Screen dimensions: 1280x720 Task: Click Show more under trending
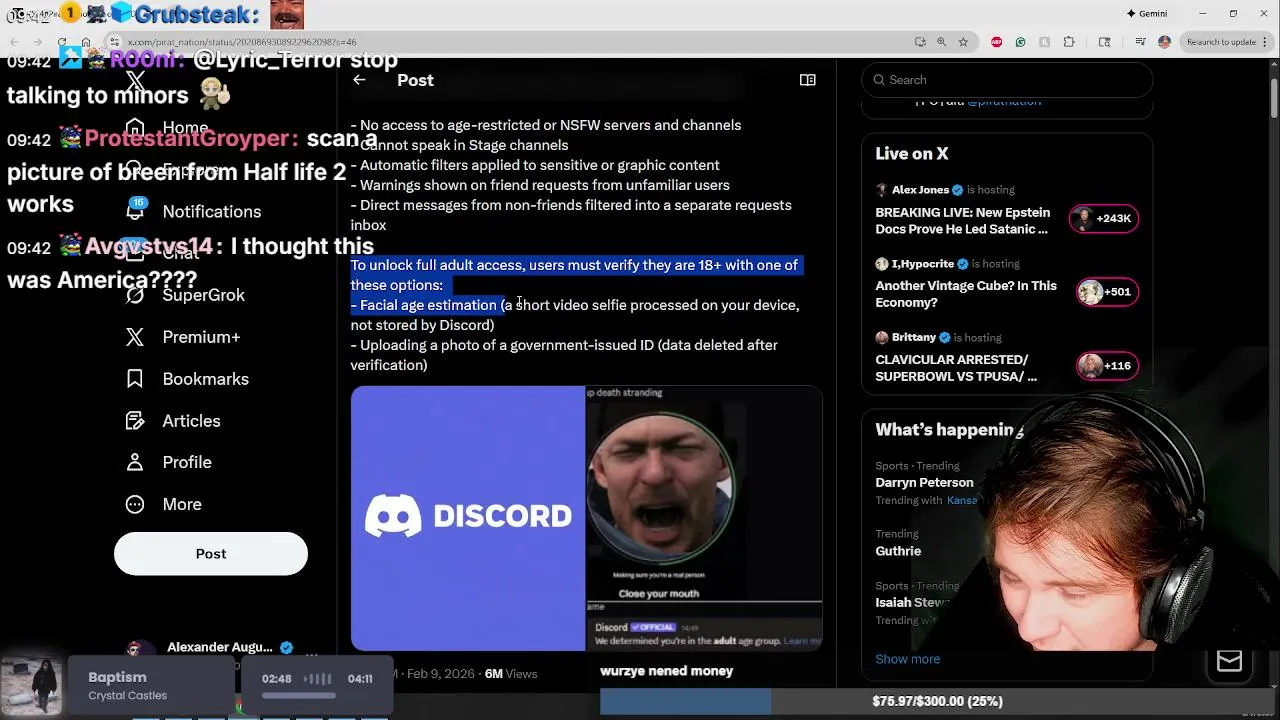click(x=907, y=659)
